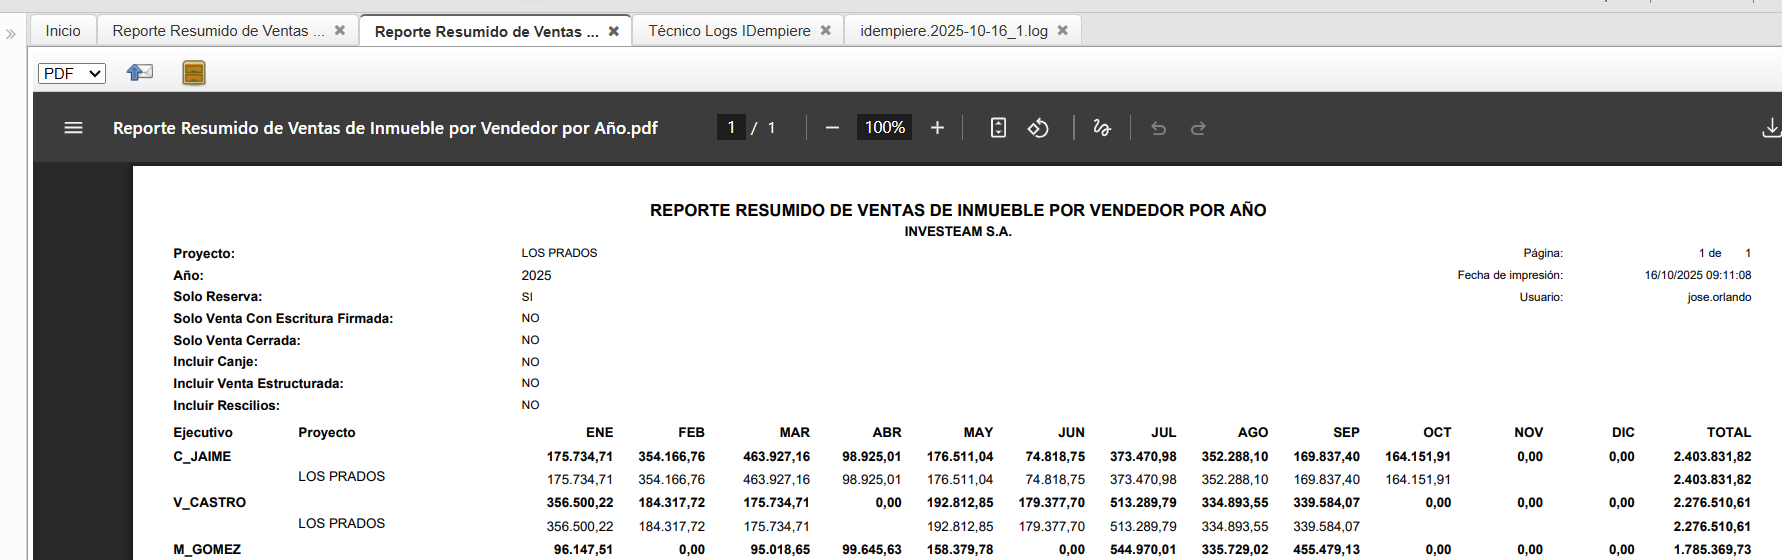
Task: Click the page number input field
Action: [x=731, y=128]
